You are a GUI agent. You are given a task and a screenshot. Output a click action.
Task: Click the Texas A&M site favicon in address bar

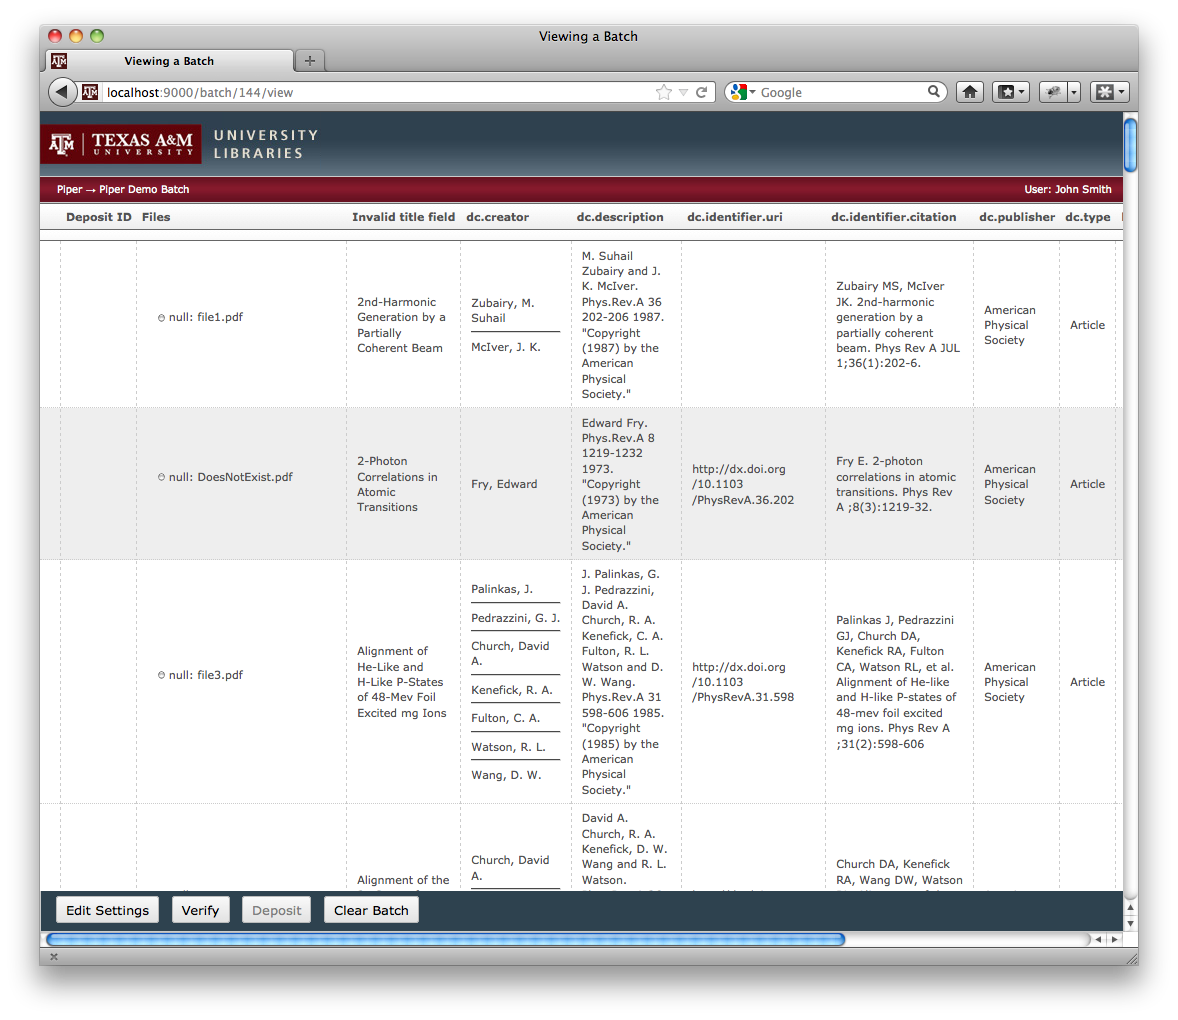click(90, 92)
